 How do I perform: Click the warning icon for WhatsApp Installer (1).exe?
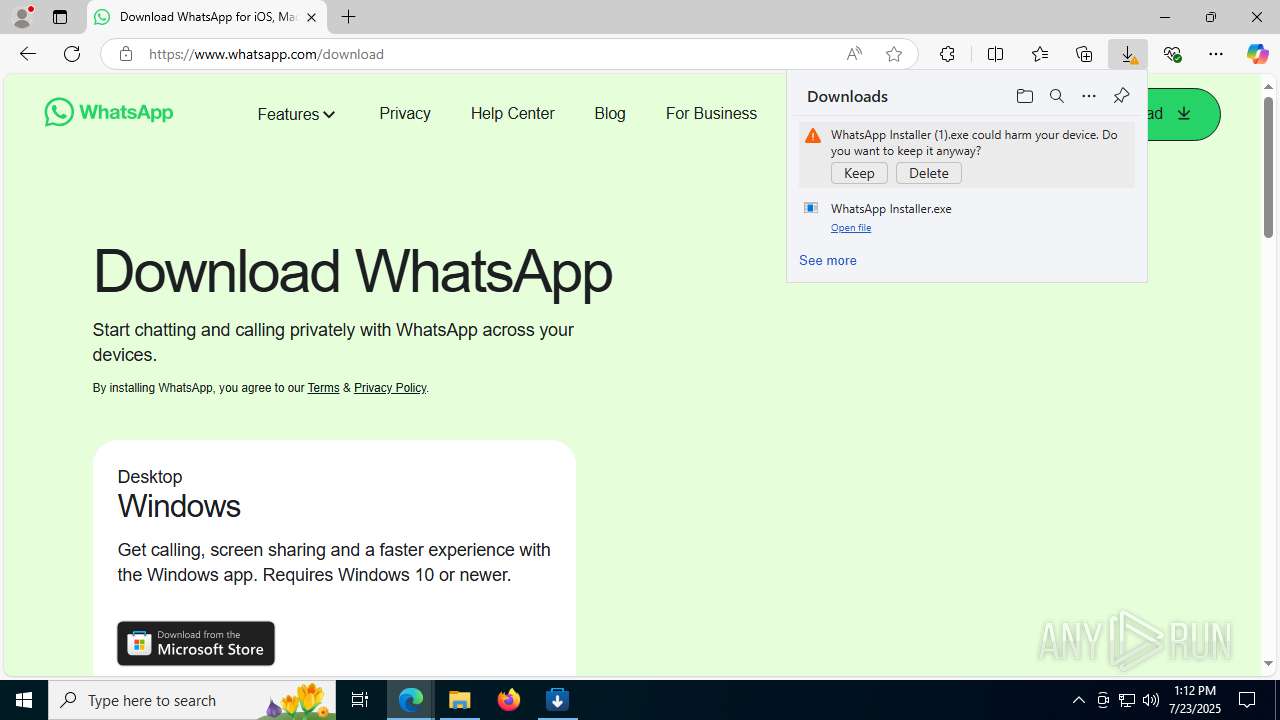(813, 136)
